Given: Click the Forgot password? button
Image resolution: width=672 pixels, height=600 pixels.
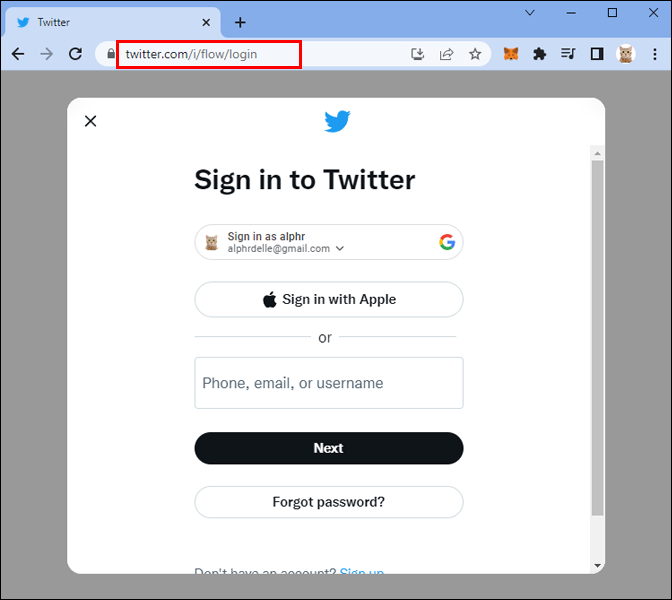Looking at the screenshot, I should click(x=329, y=502).
